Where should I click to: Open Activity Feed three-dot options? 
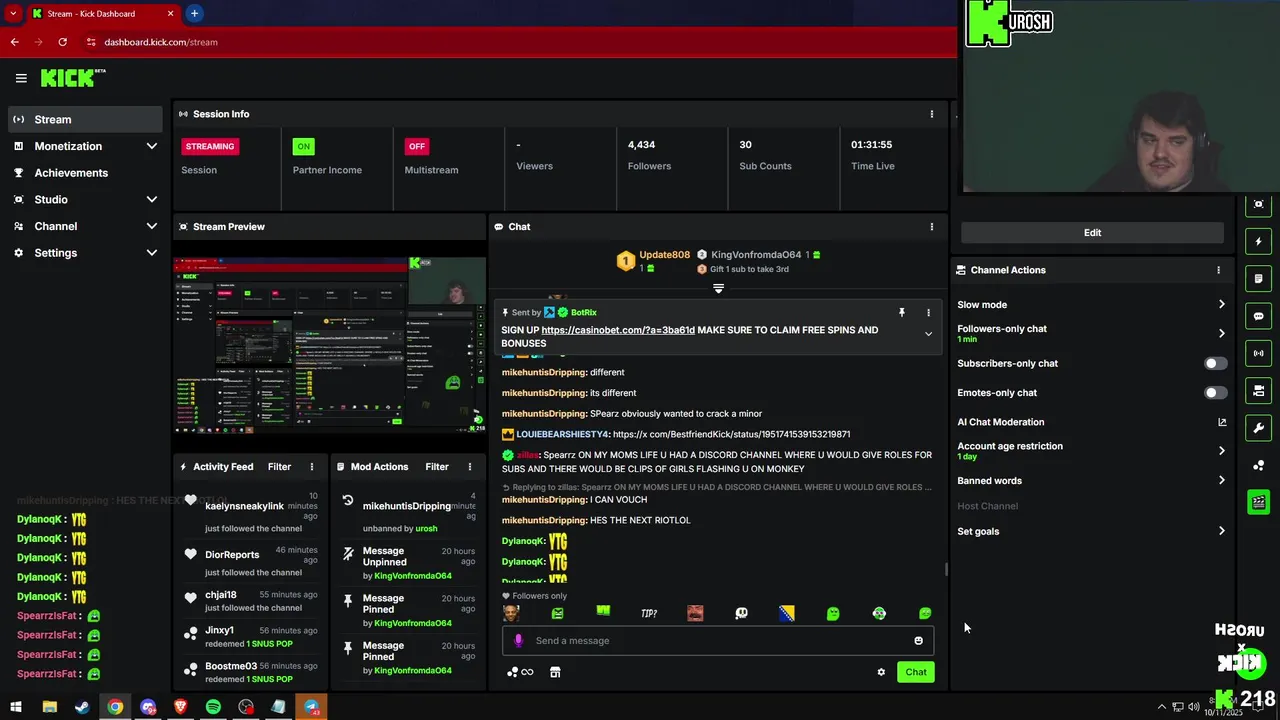pos(312,467)
